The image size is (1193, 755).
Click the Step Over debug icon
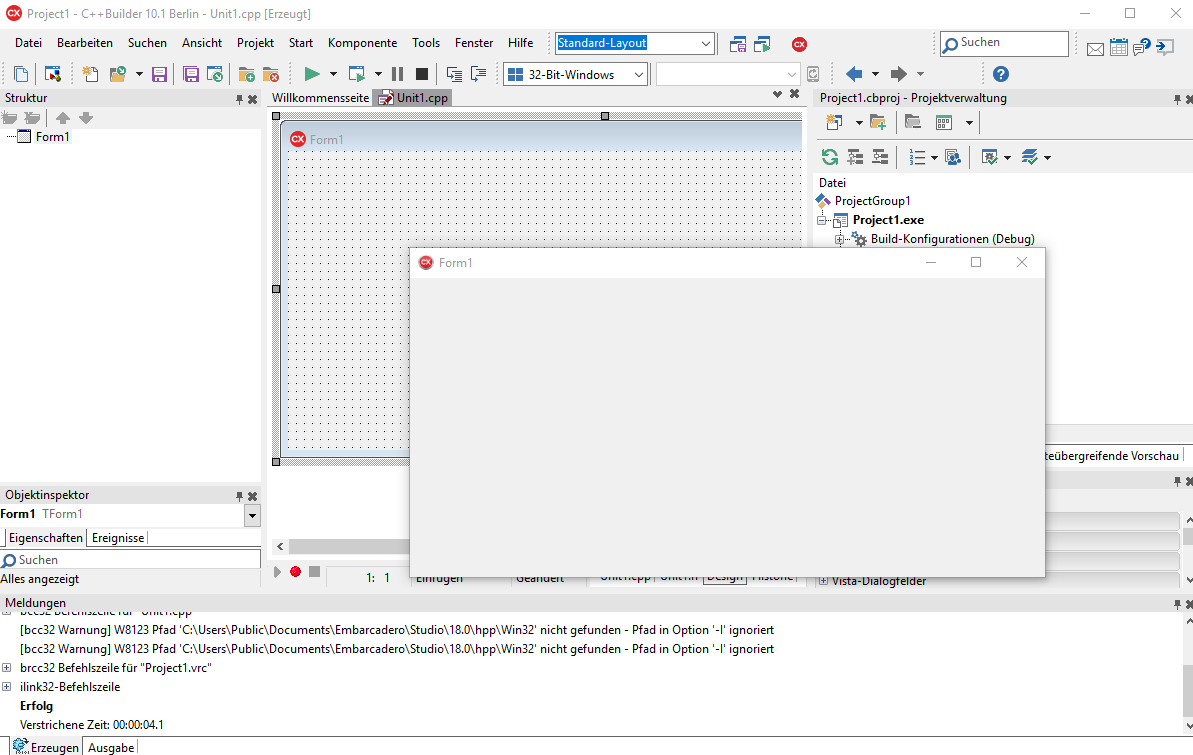(x=479, y=74)
